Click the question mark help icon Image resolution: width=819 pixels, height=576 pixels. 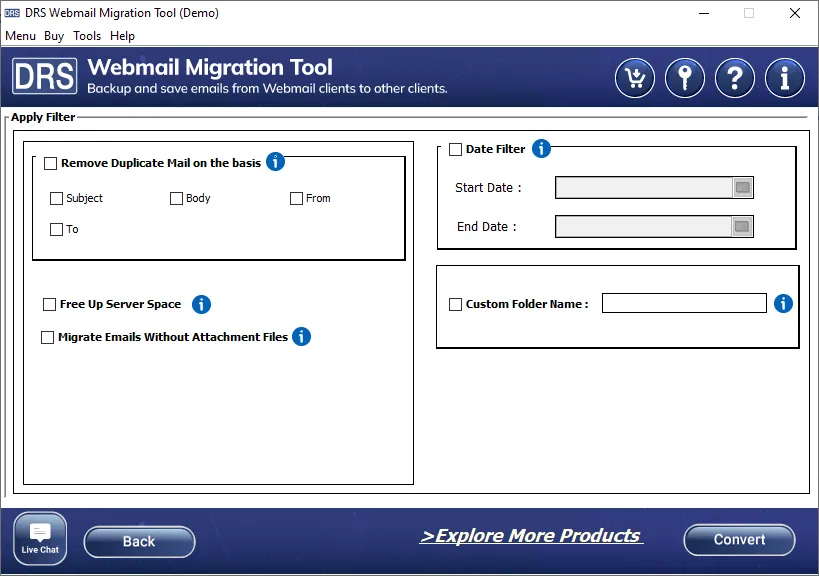pyautogui.click(x=735, y=78)
